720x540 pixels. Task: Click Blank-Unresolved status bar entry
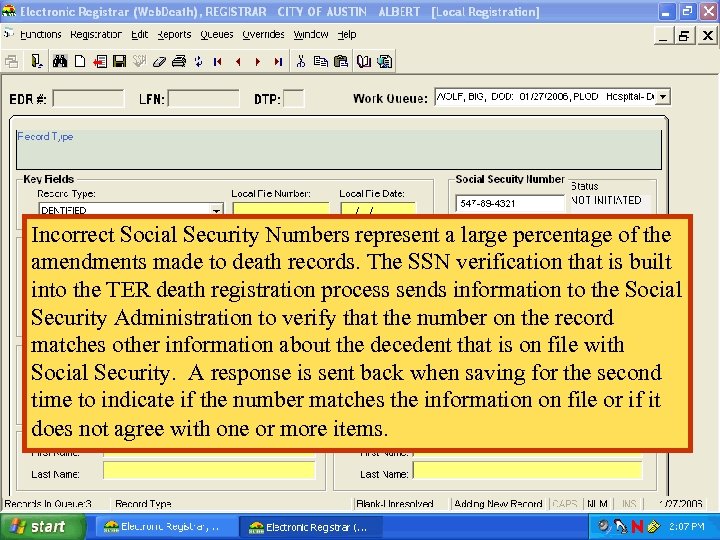click(394, 504)
